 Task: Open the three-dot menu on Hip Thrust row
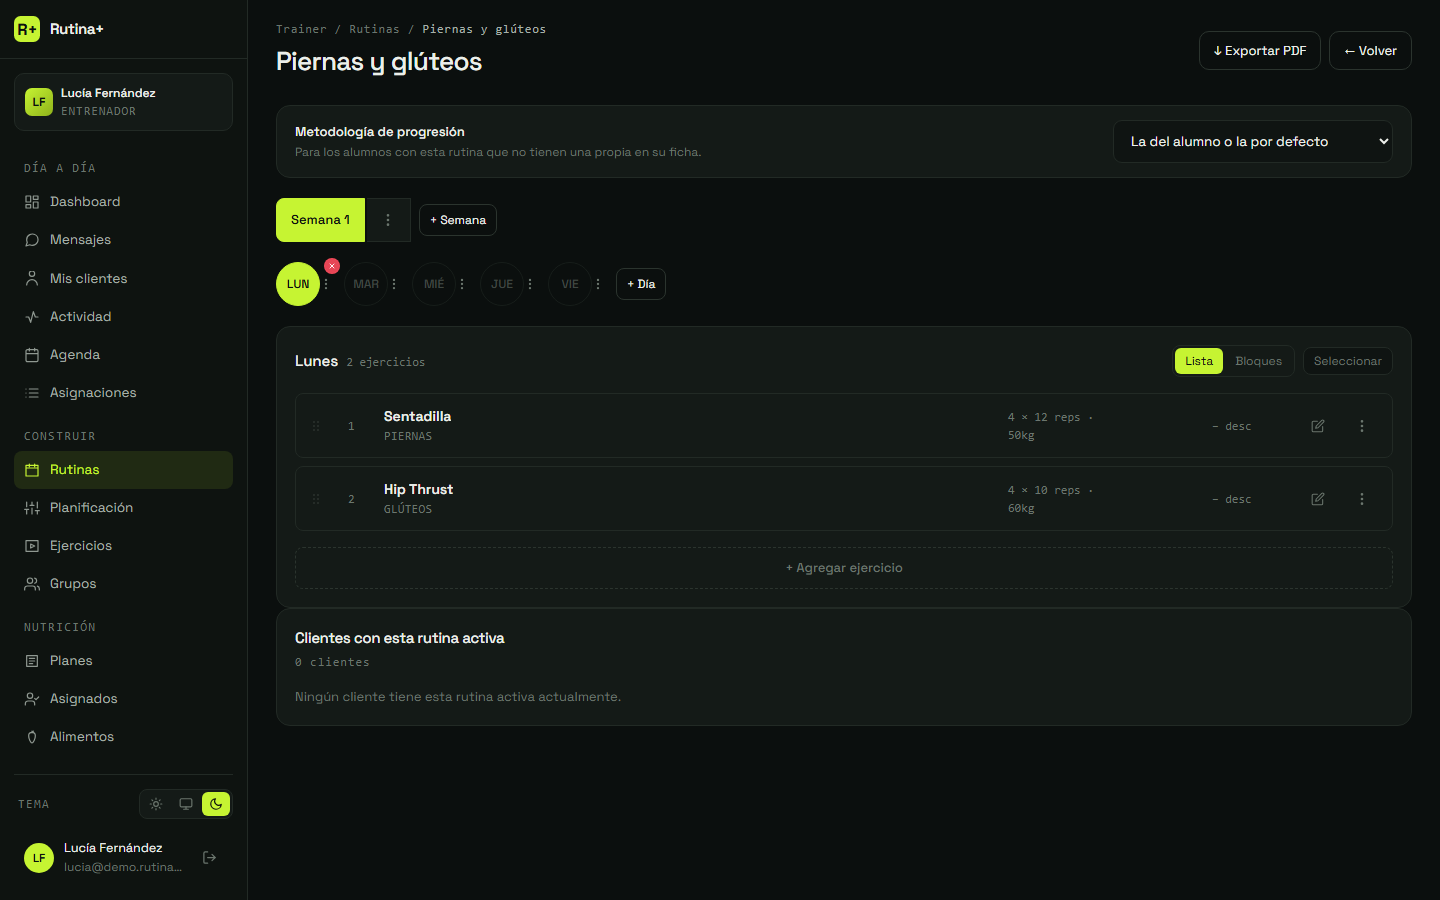1362,499
